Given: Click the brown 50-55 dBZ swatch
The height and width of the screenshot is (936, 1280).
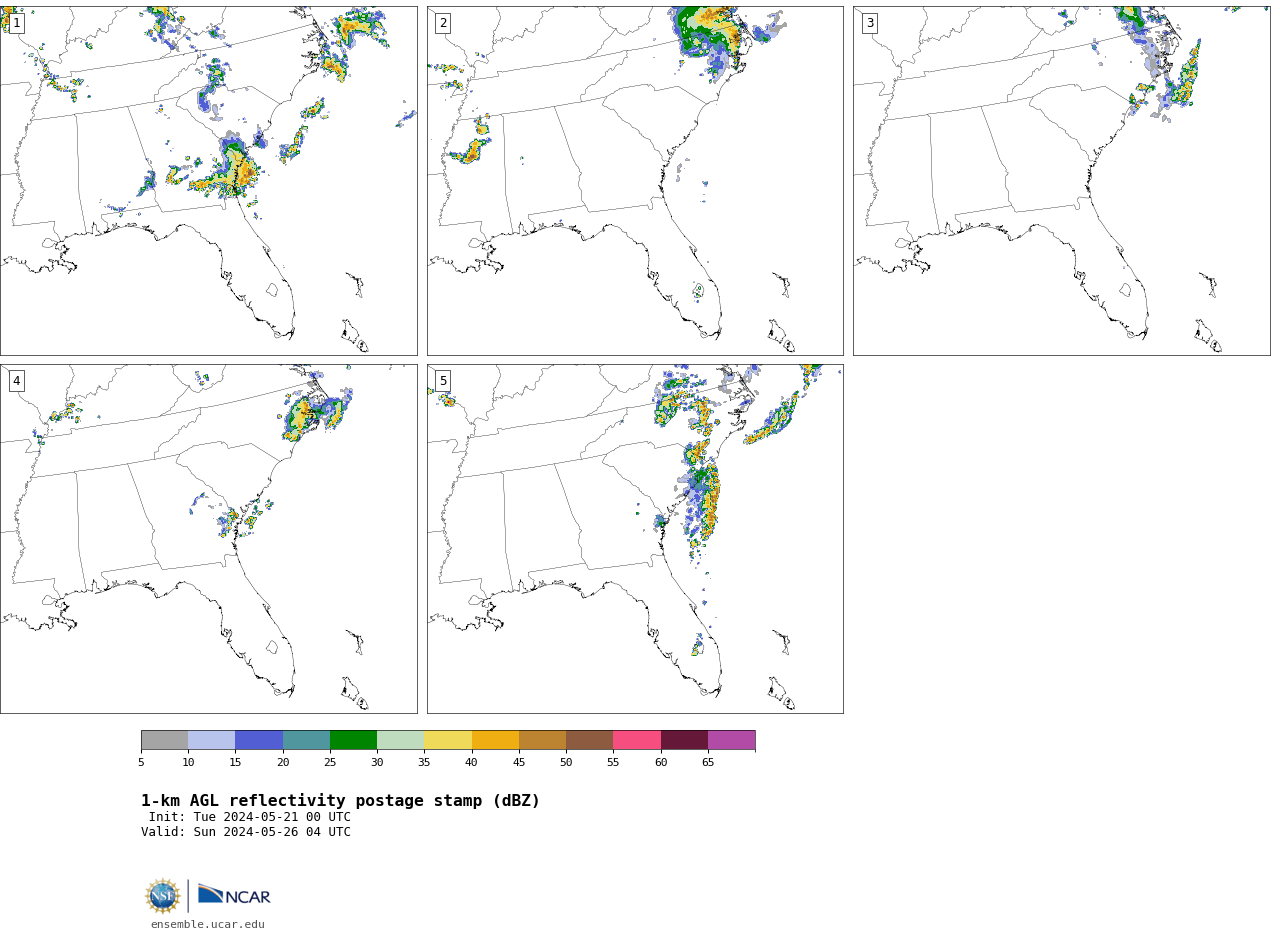Looking at the screenshot, I should point(589,740).
